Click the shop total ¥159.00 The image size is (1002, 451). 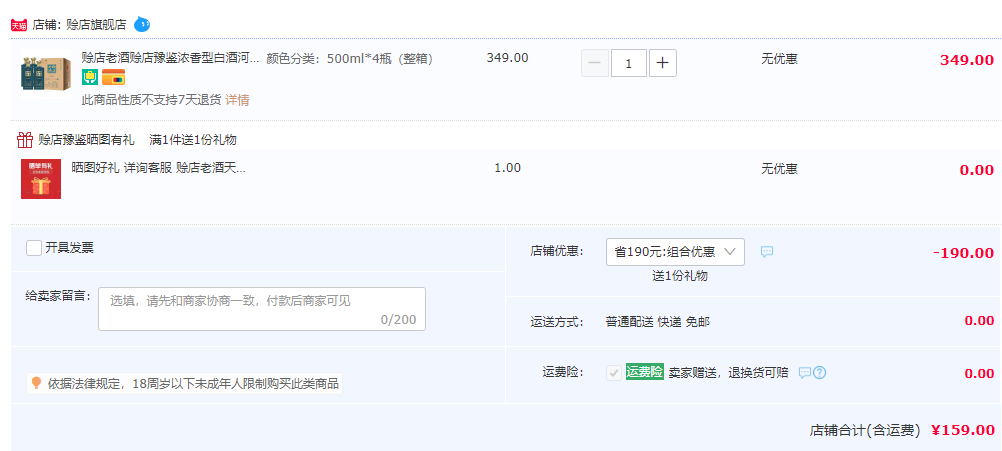(x=962, y=430)
